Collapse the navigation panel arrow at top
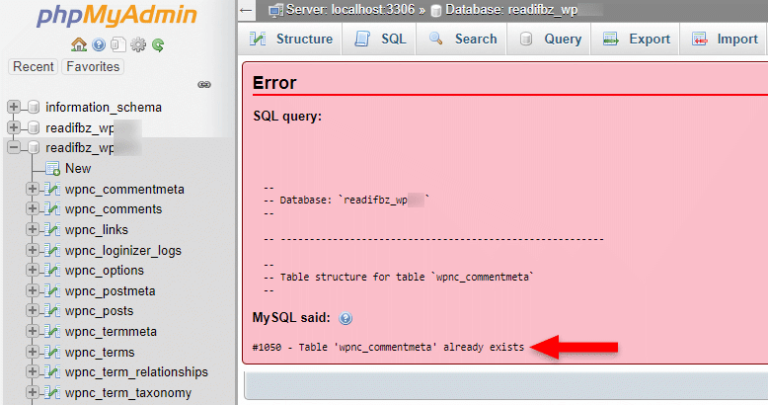768x405 pixels. pos(247,10)
